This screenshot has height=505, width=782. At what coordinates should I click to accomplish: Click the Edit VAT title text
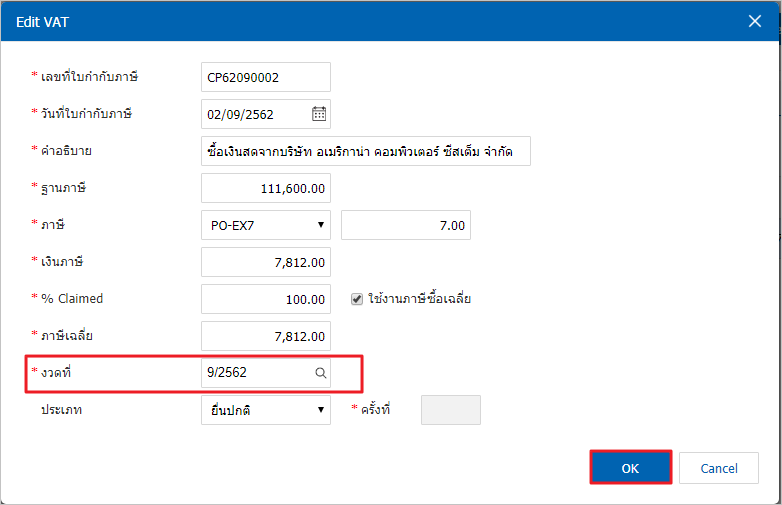click(42, 22)
